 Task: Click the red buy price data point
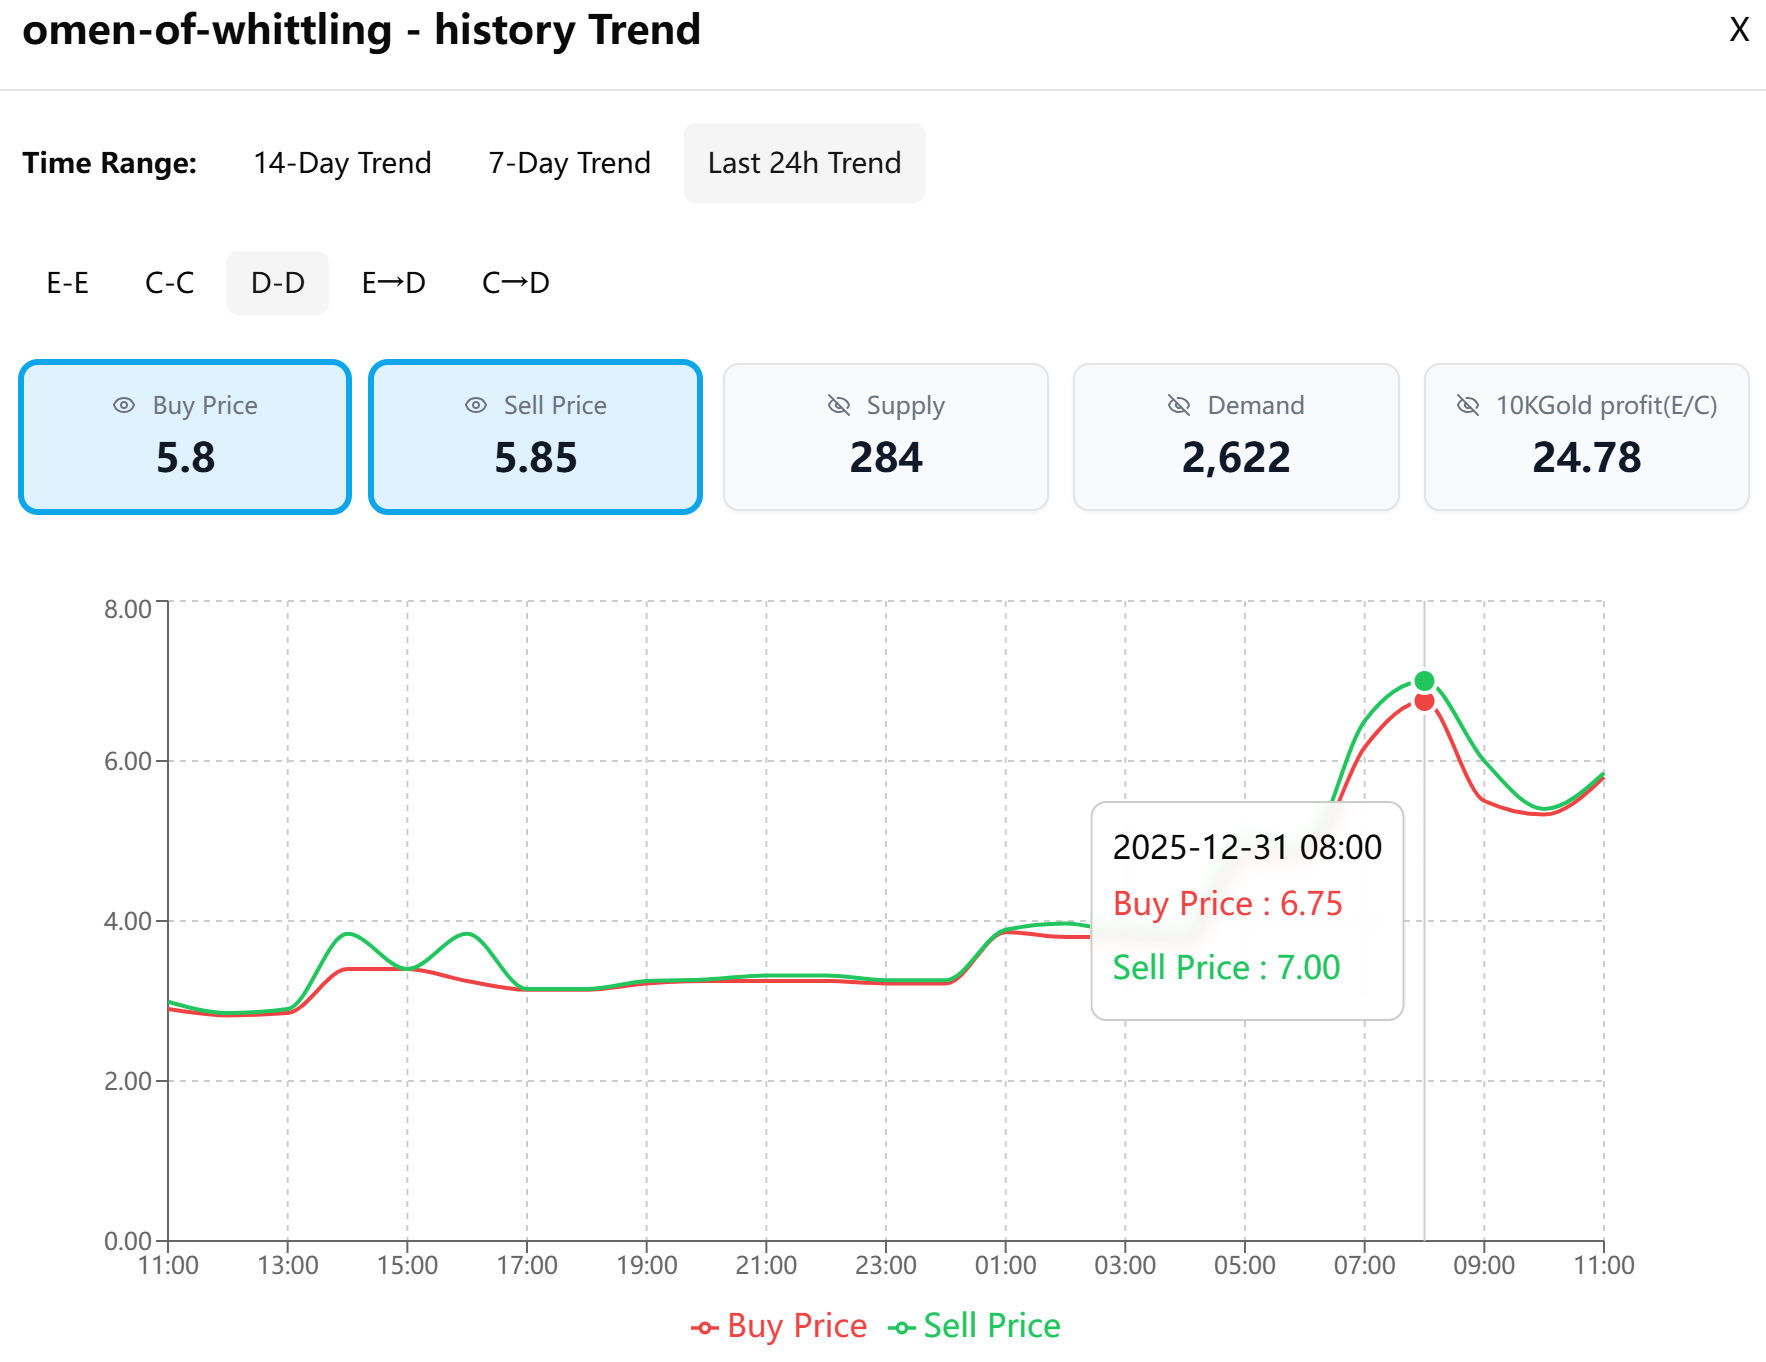tap(1424, 702)
